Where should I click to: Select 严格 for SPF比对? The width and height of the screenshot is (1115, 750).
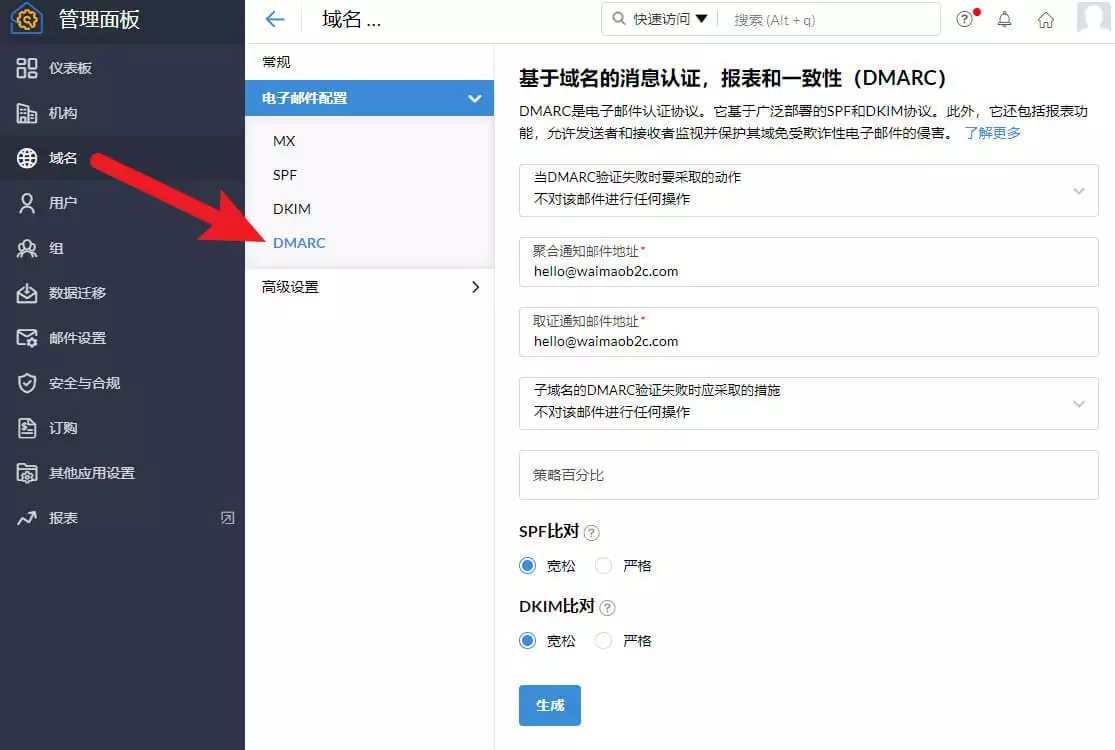[604, 566]
